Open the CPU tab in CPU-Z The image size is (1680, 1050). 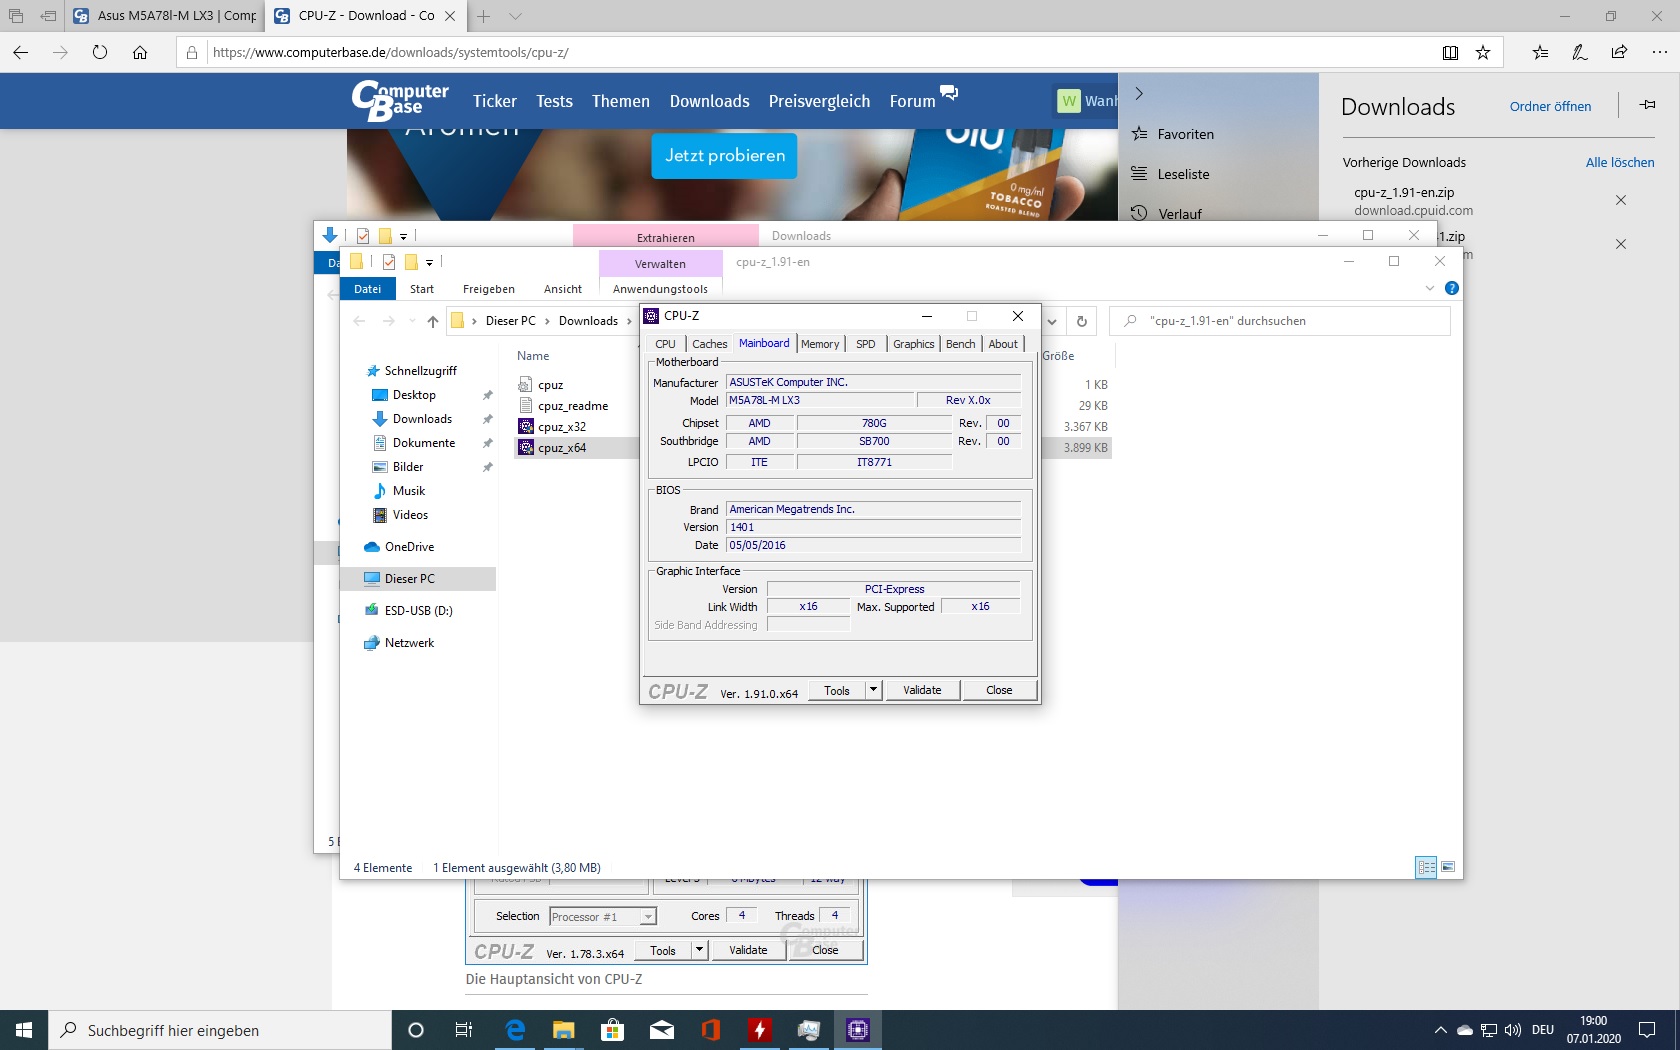pyautogui.click(x=665, y=344)
